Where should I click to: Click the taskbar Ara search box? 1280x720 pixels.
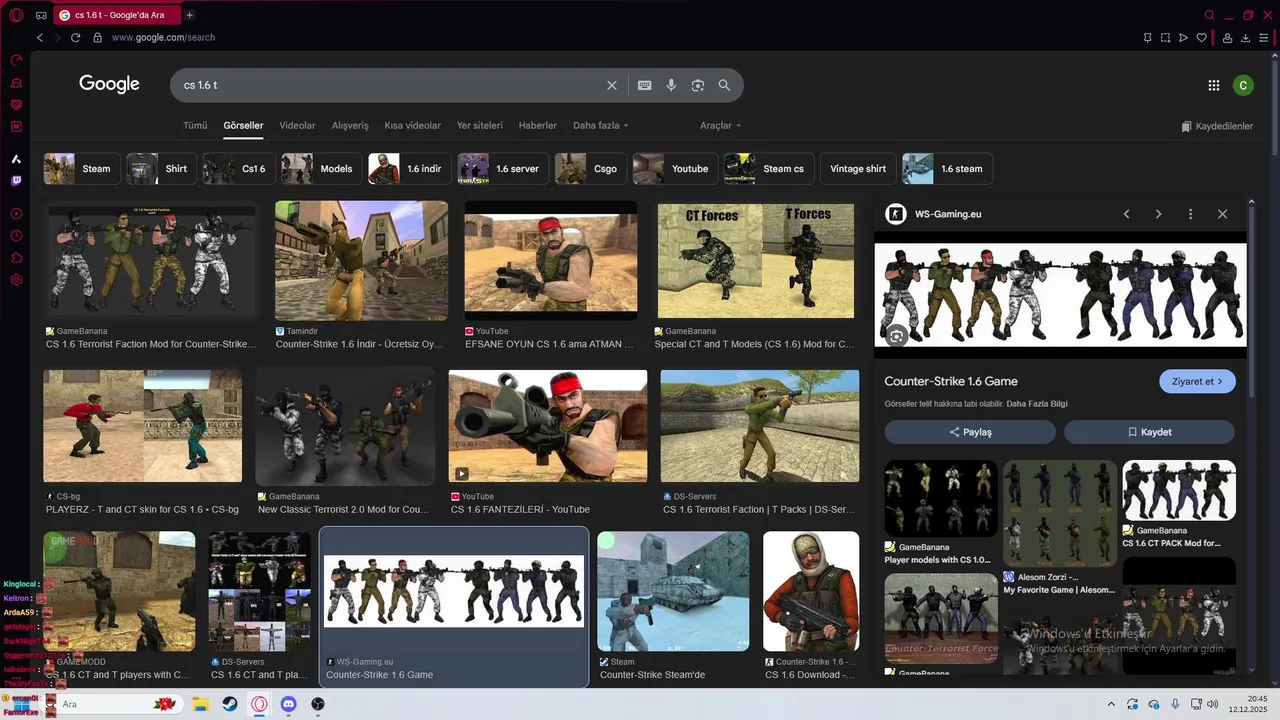(x=113, y=704)
